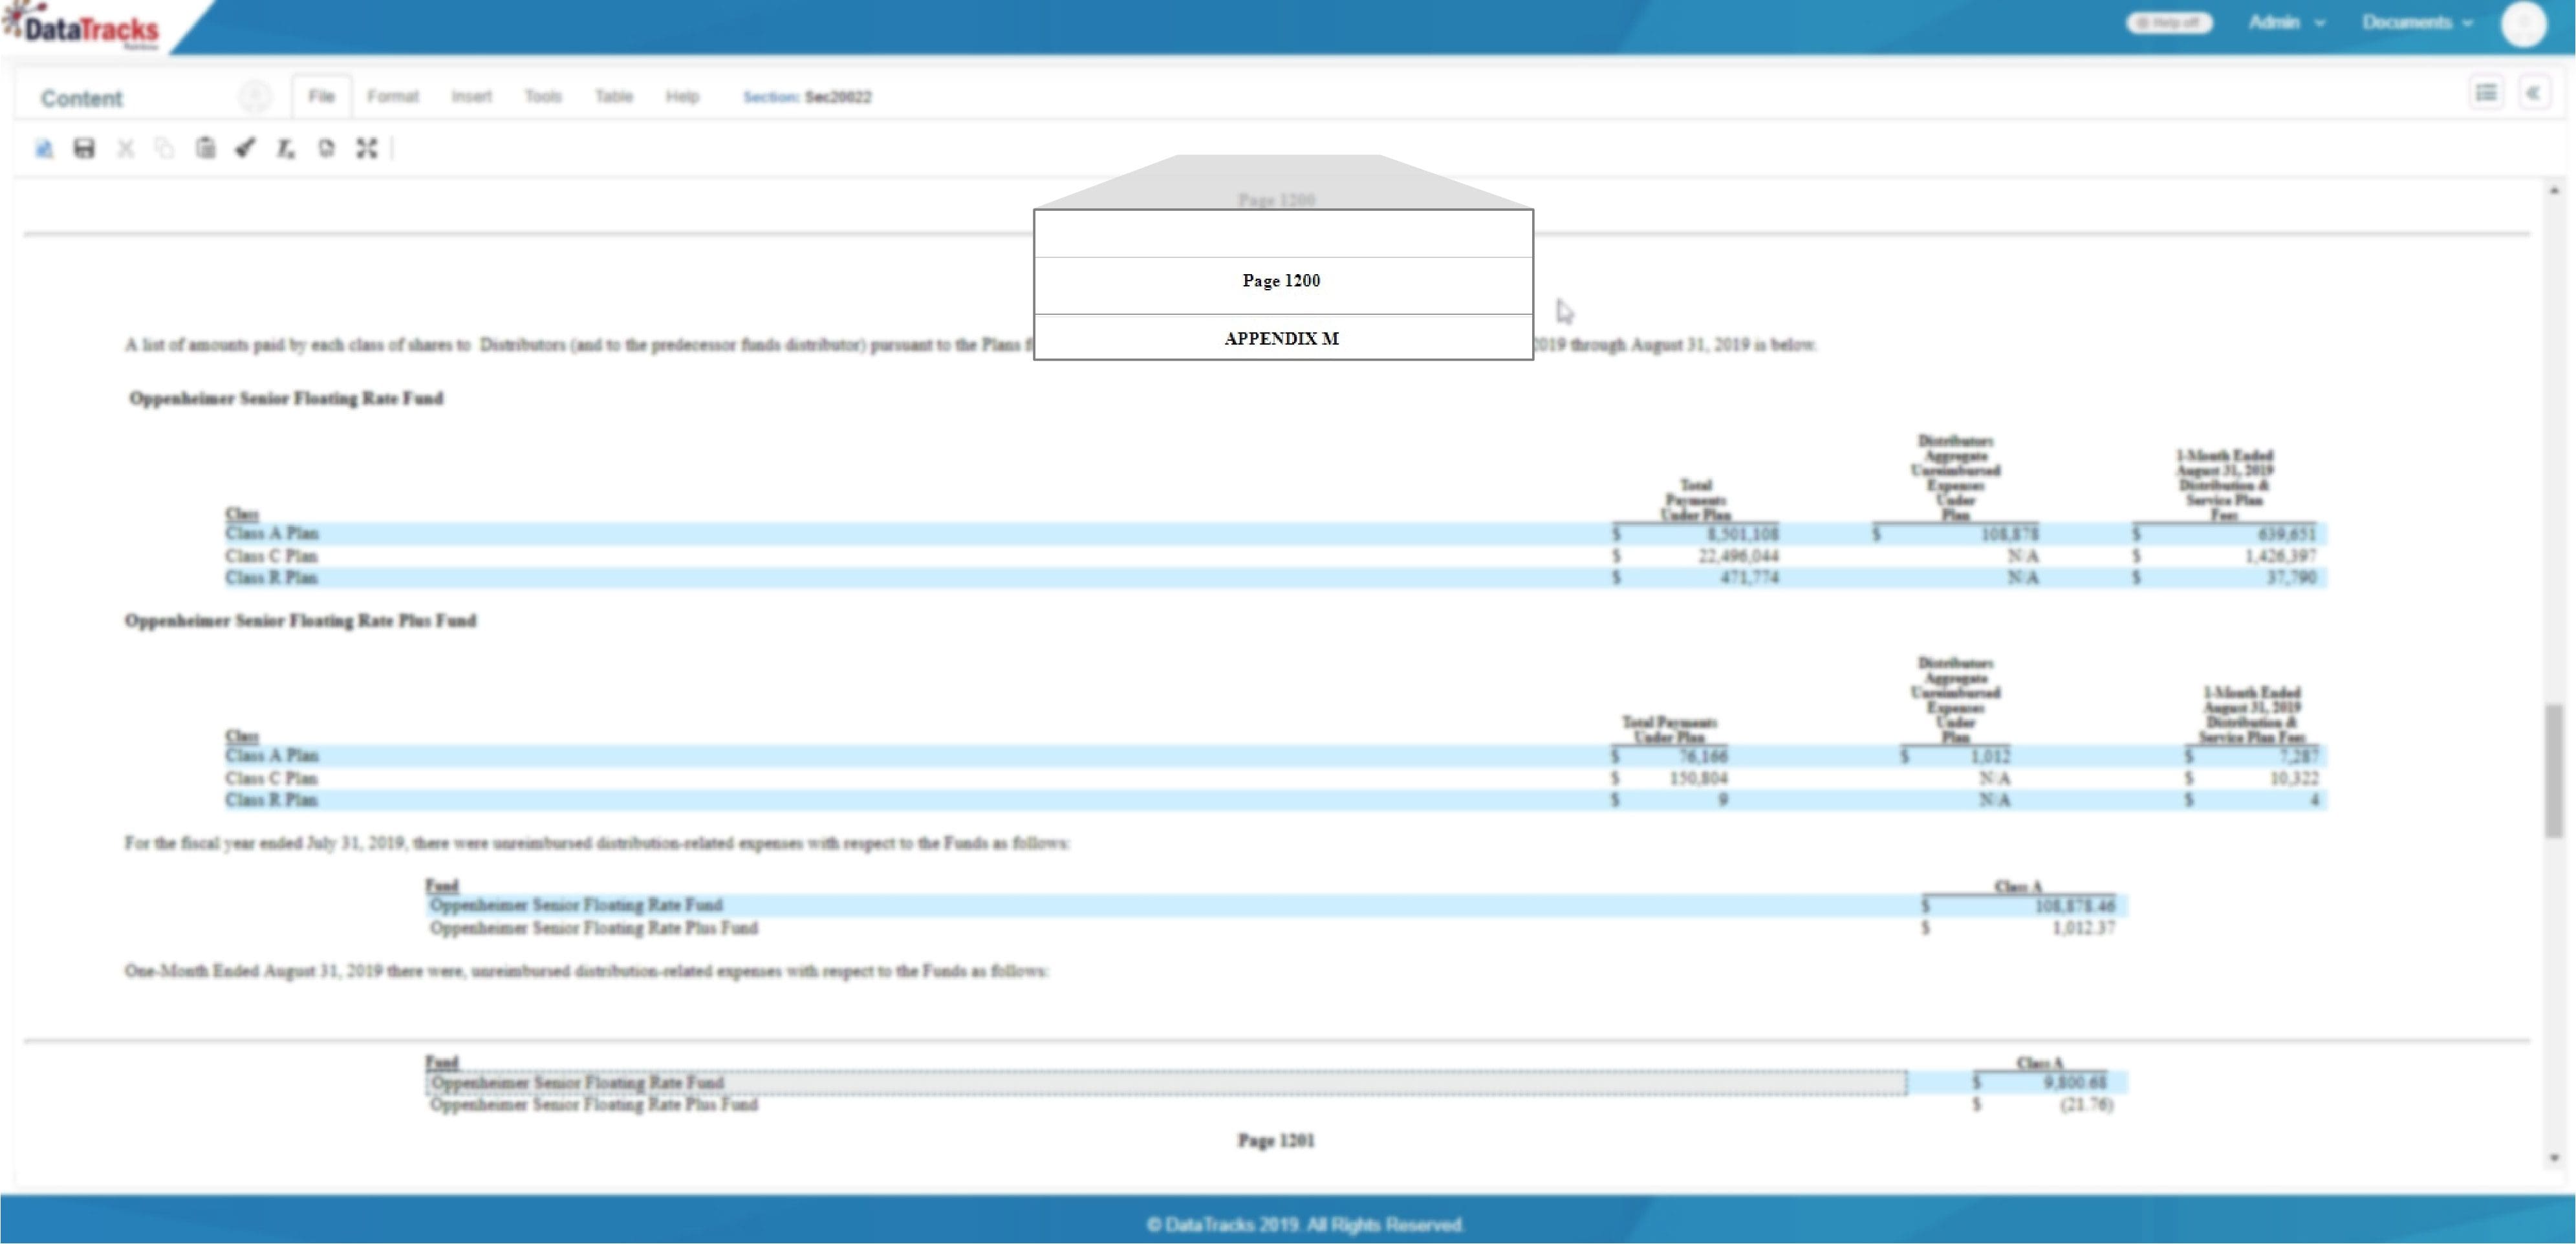Click Class C Plan row in first table
The width and height of the screenshot is (2576, 1244).
pos(1275,555)
